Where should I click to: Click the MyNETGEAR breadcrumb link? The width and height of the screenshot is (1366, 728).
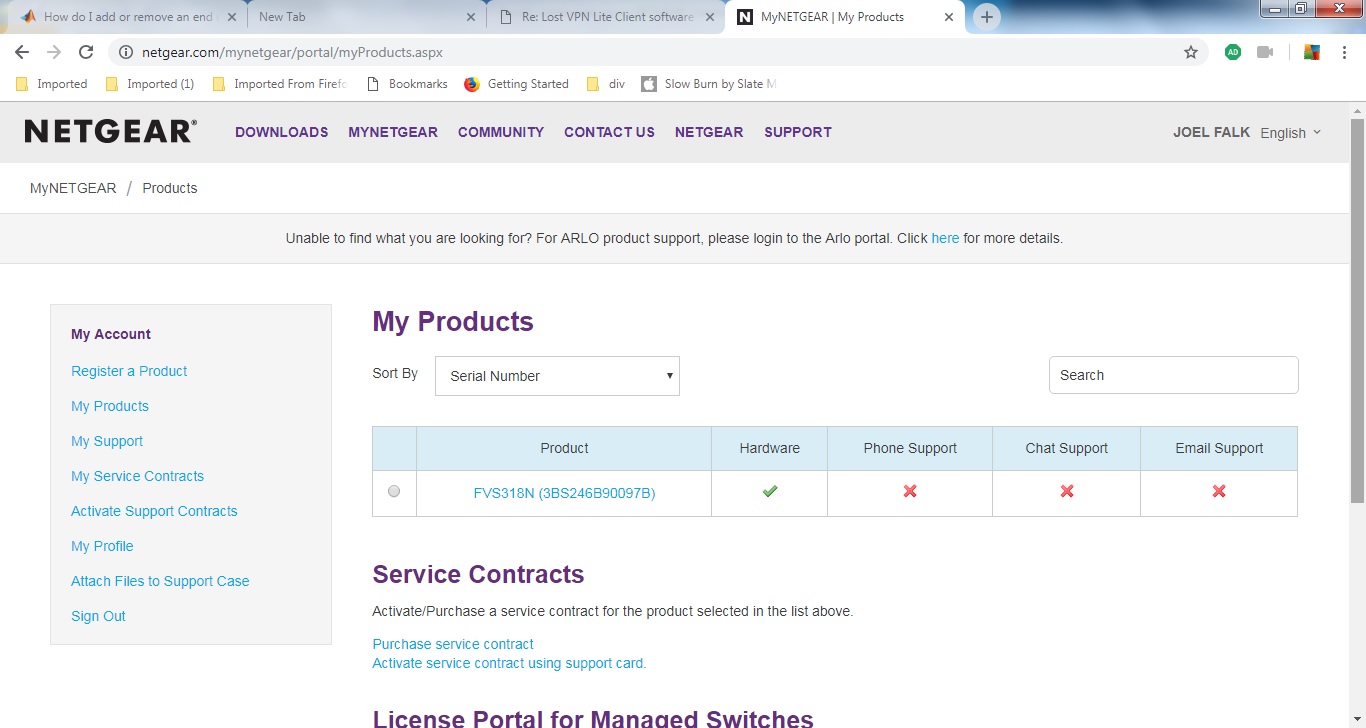(x=73, y=188)
